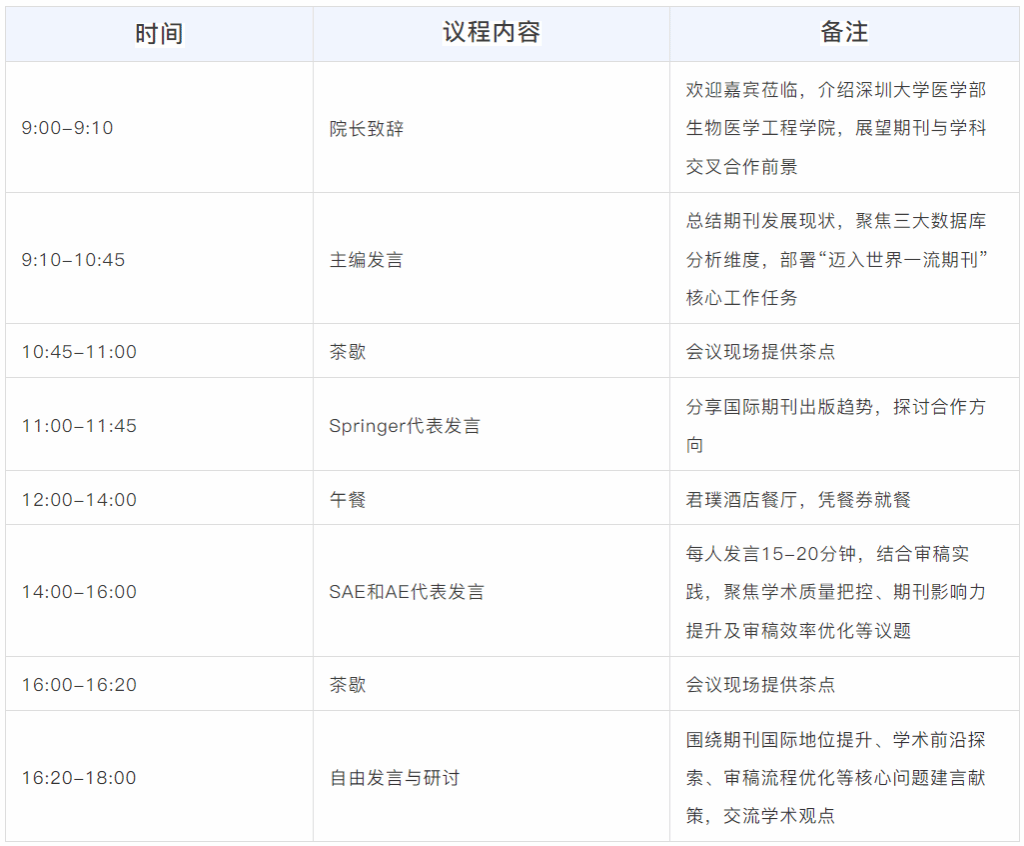Click the 备注 column header
Viewport: 1024px width, 846px height.
click(844, 33)
